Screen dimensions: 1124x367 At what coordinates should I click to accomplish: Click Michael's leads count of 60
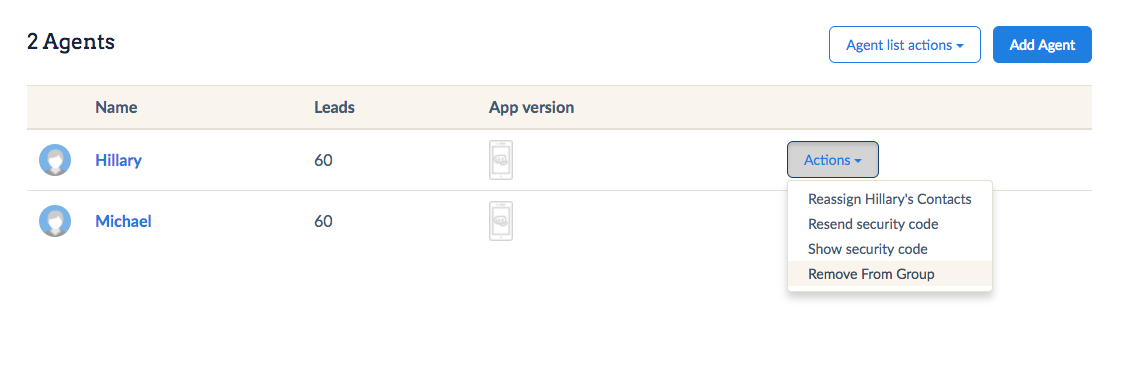(x=323, y=221)
